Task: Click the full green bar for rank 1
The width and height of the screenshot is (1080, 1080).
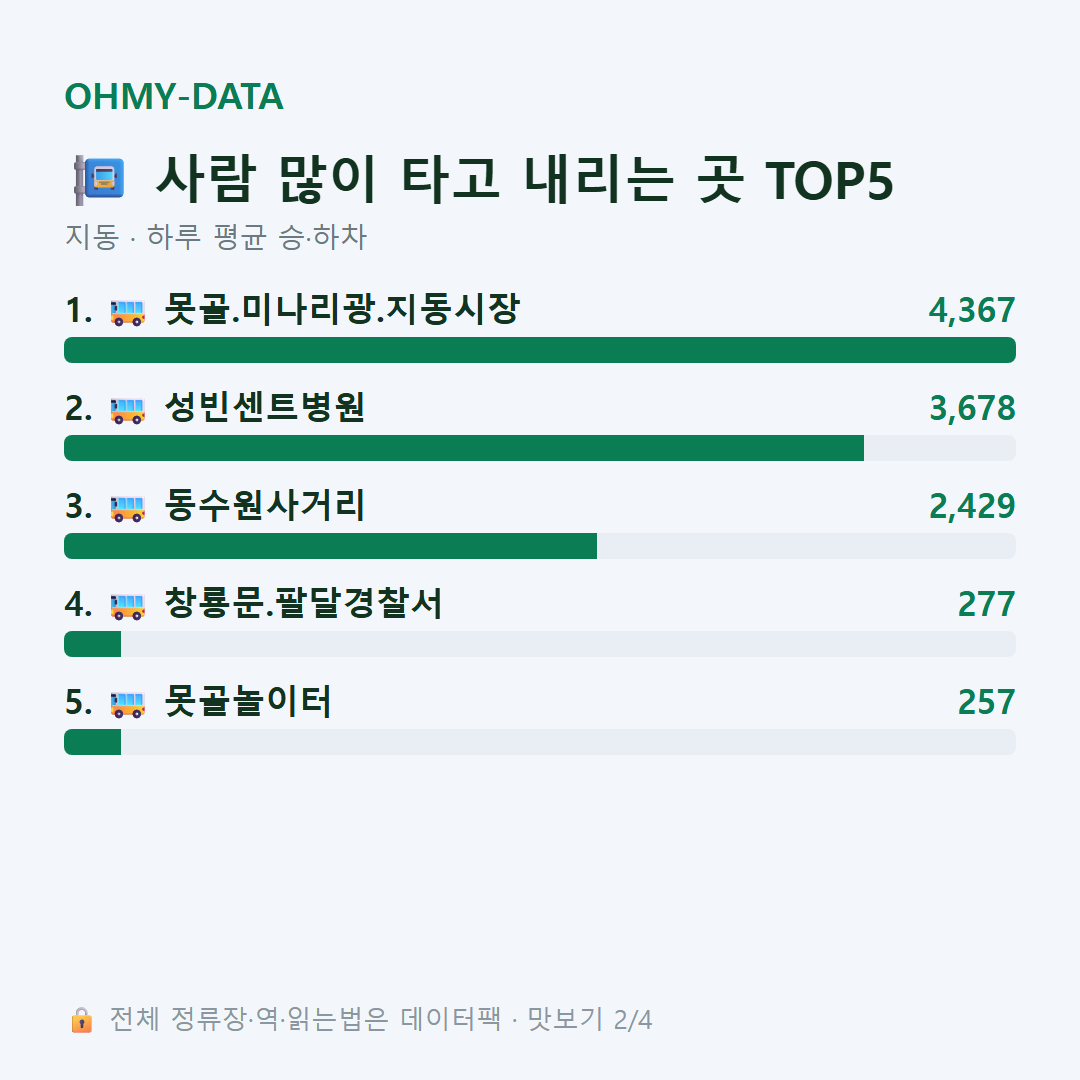Action: pyautogui.click(x=540, y=350)
